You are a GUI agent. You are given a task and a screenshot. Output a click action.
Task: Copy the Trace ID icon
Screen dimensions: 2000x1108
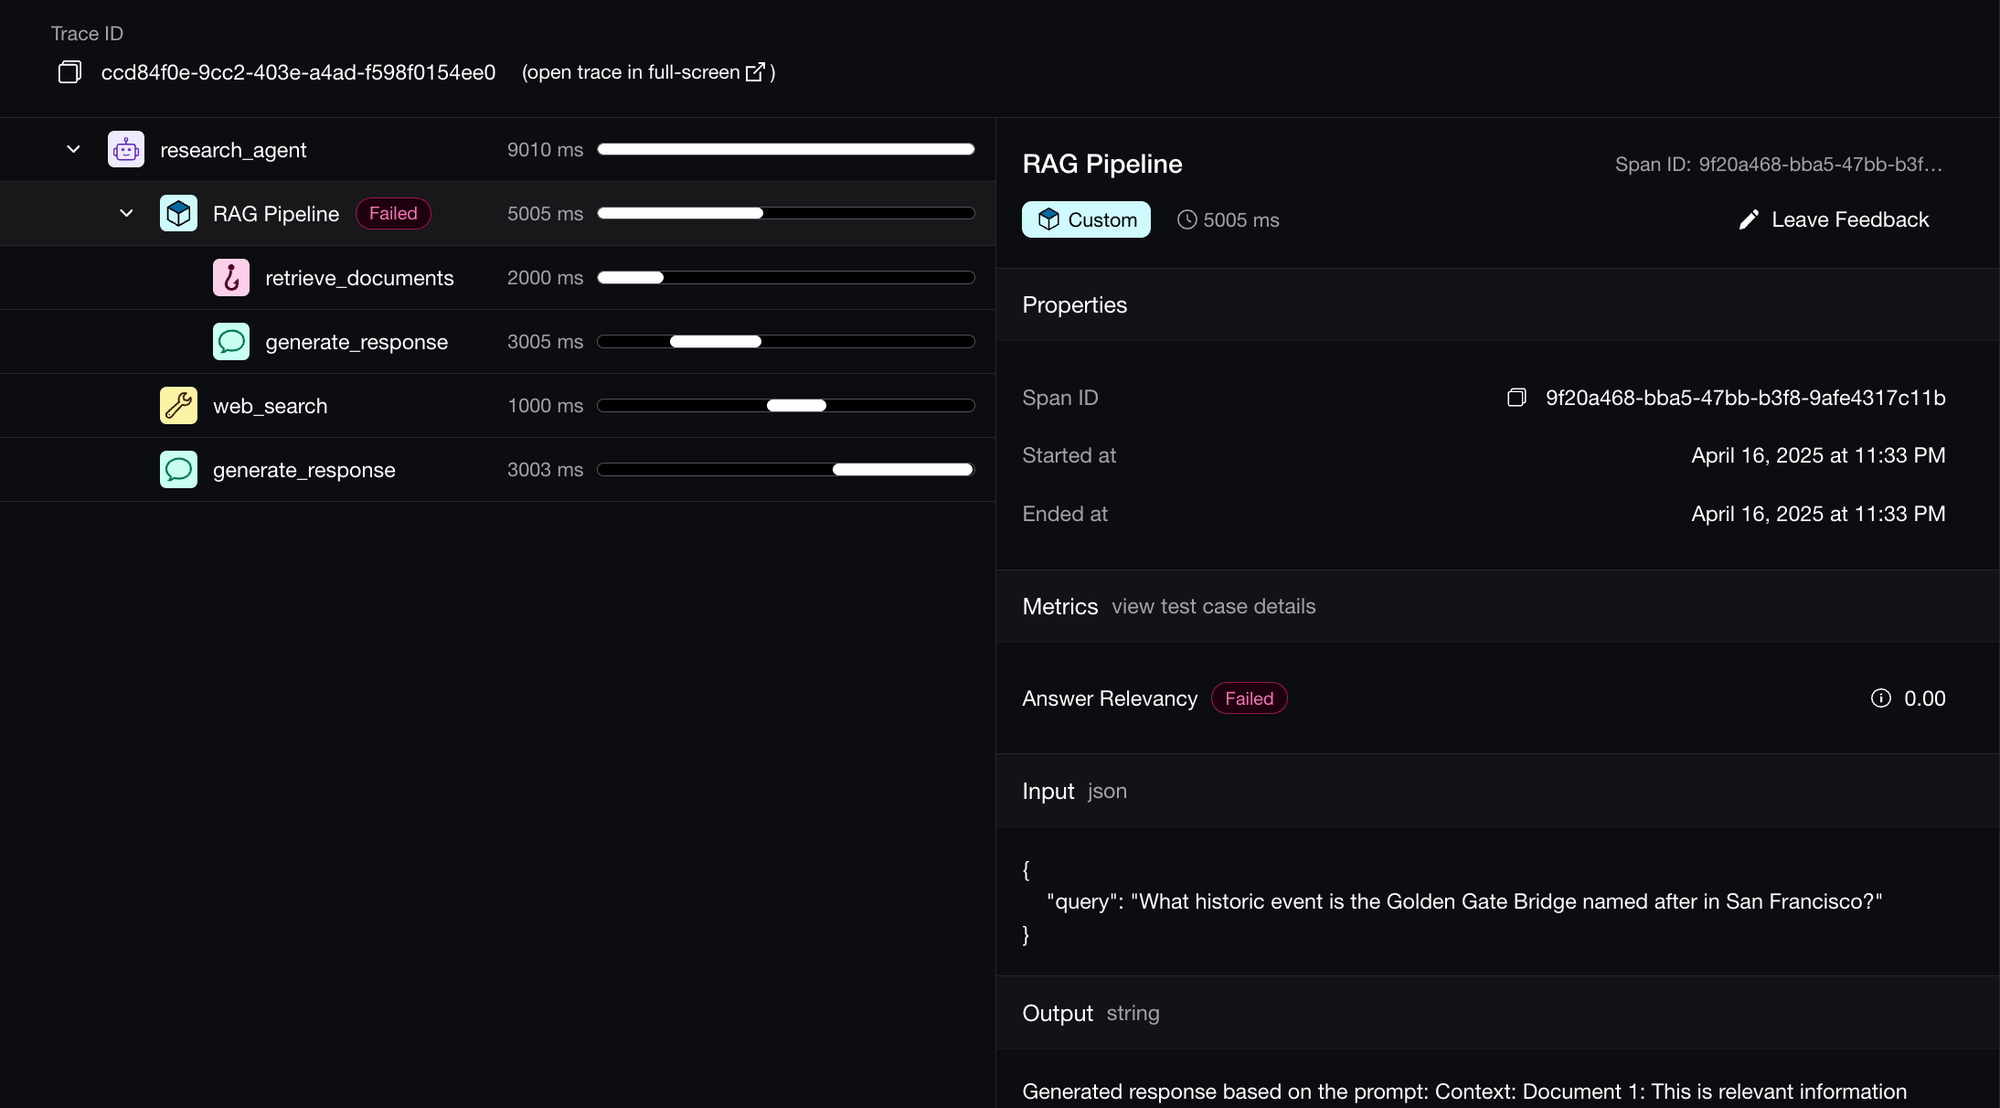(69, 72)
